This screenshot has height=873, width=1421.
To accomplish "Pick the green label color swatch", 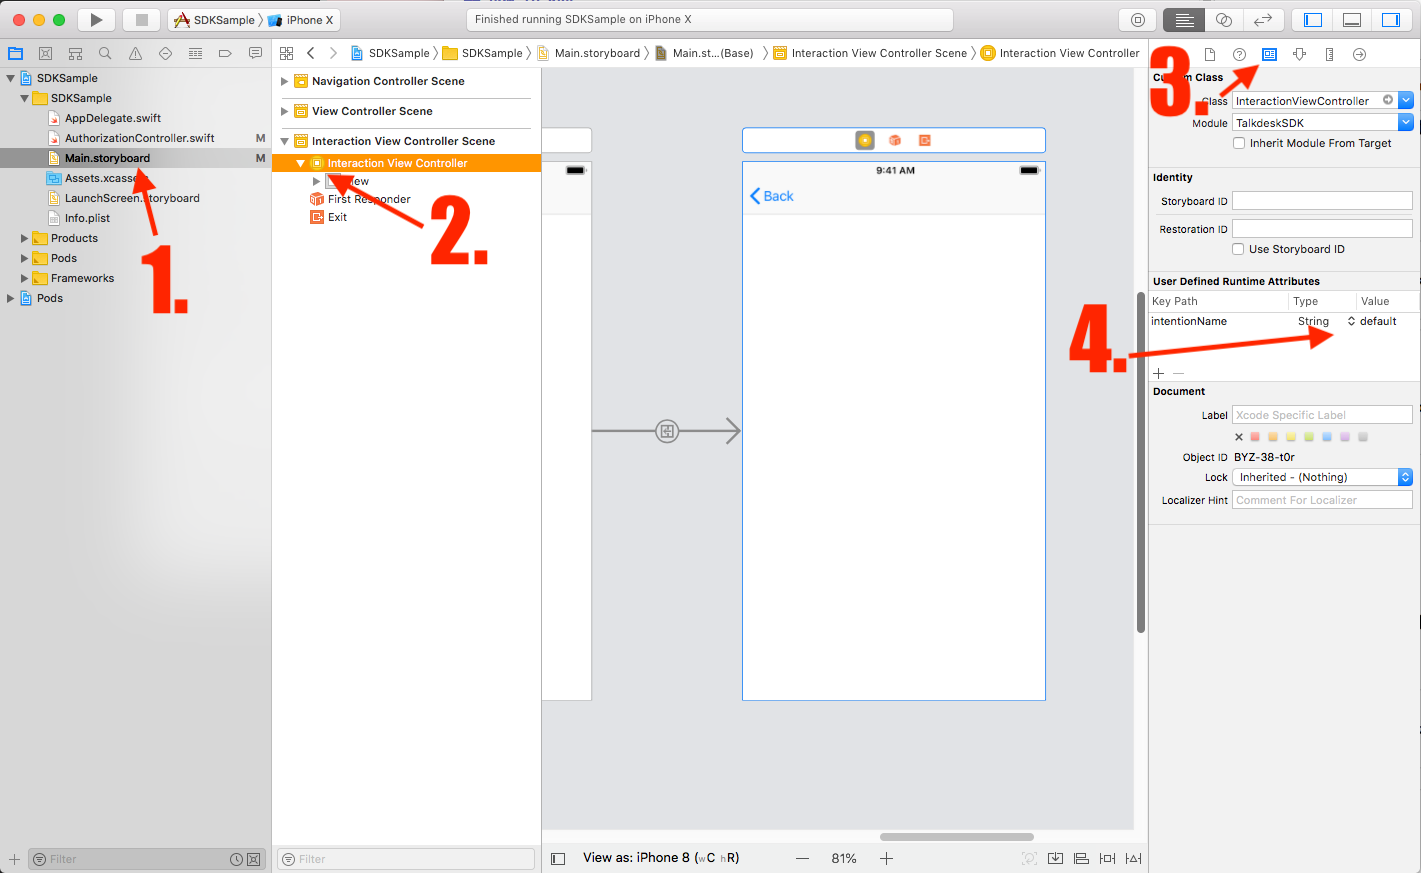I will 1309,437.
